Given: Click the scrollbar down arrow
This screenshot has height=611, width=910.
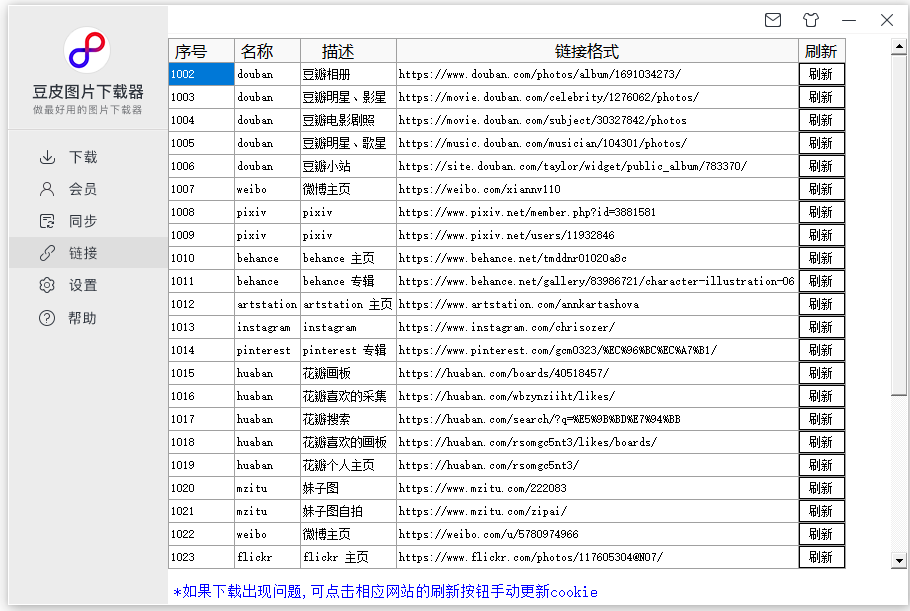Looking at the screenshot, I should (899, 561).
